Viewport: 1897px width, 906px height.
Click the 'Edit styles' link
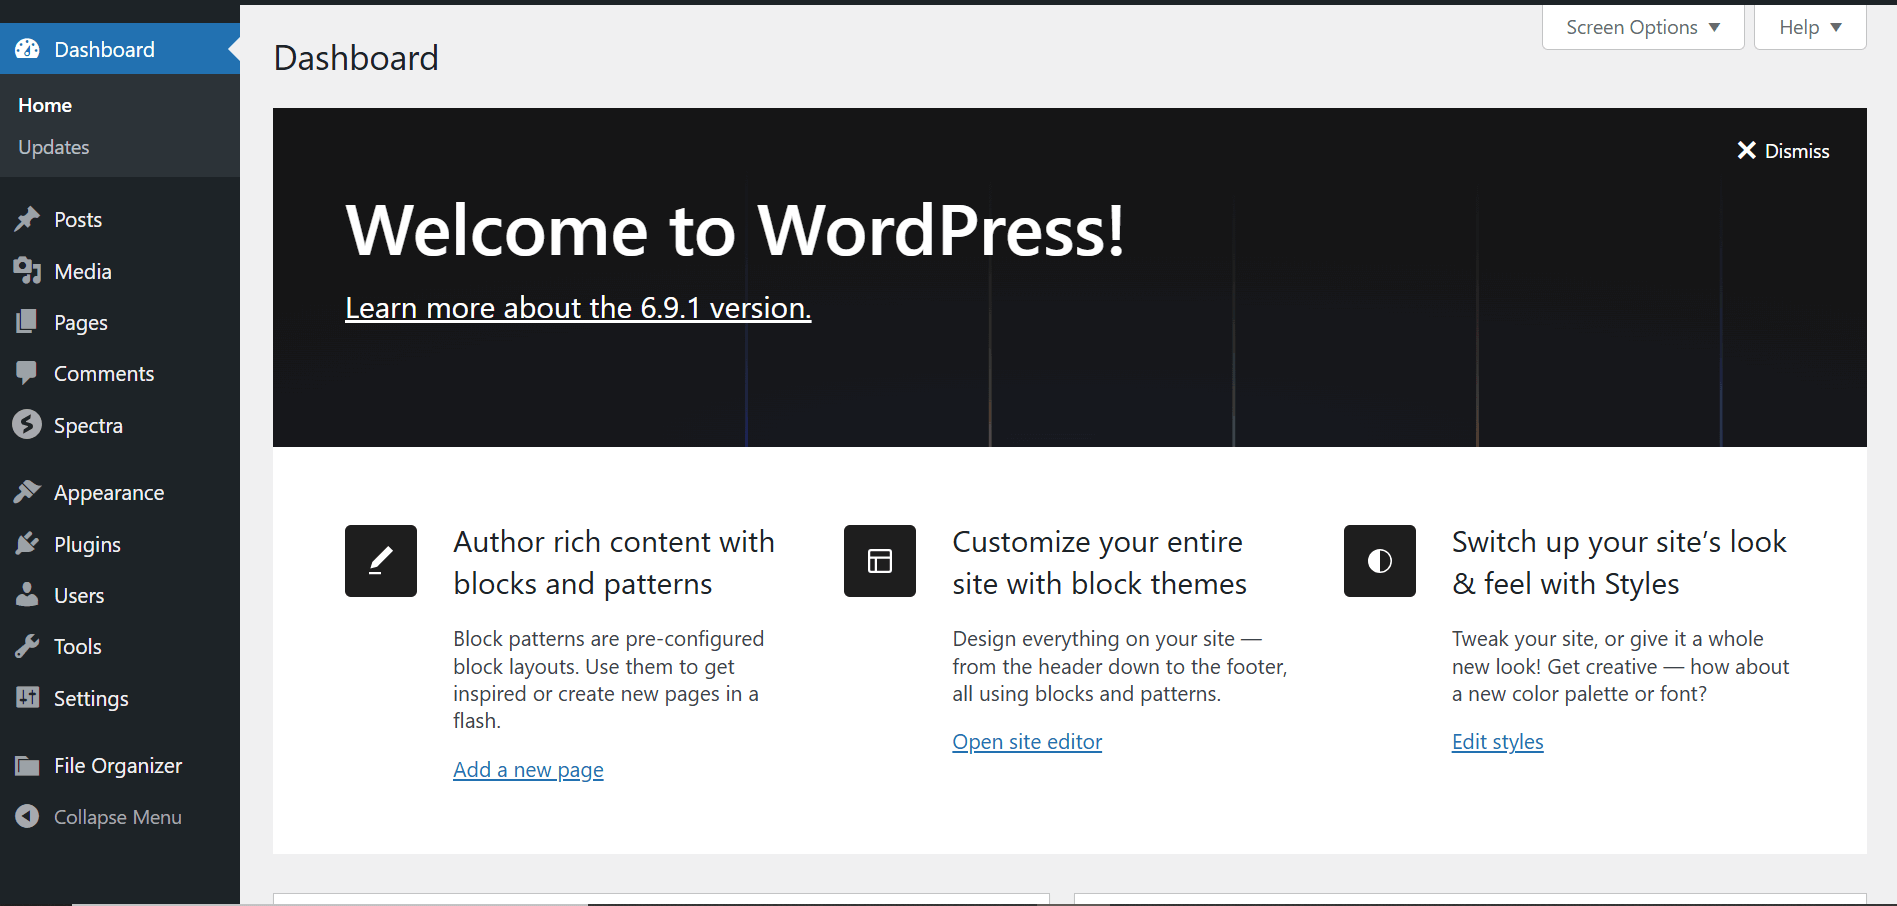point(1498,741)
